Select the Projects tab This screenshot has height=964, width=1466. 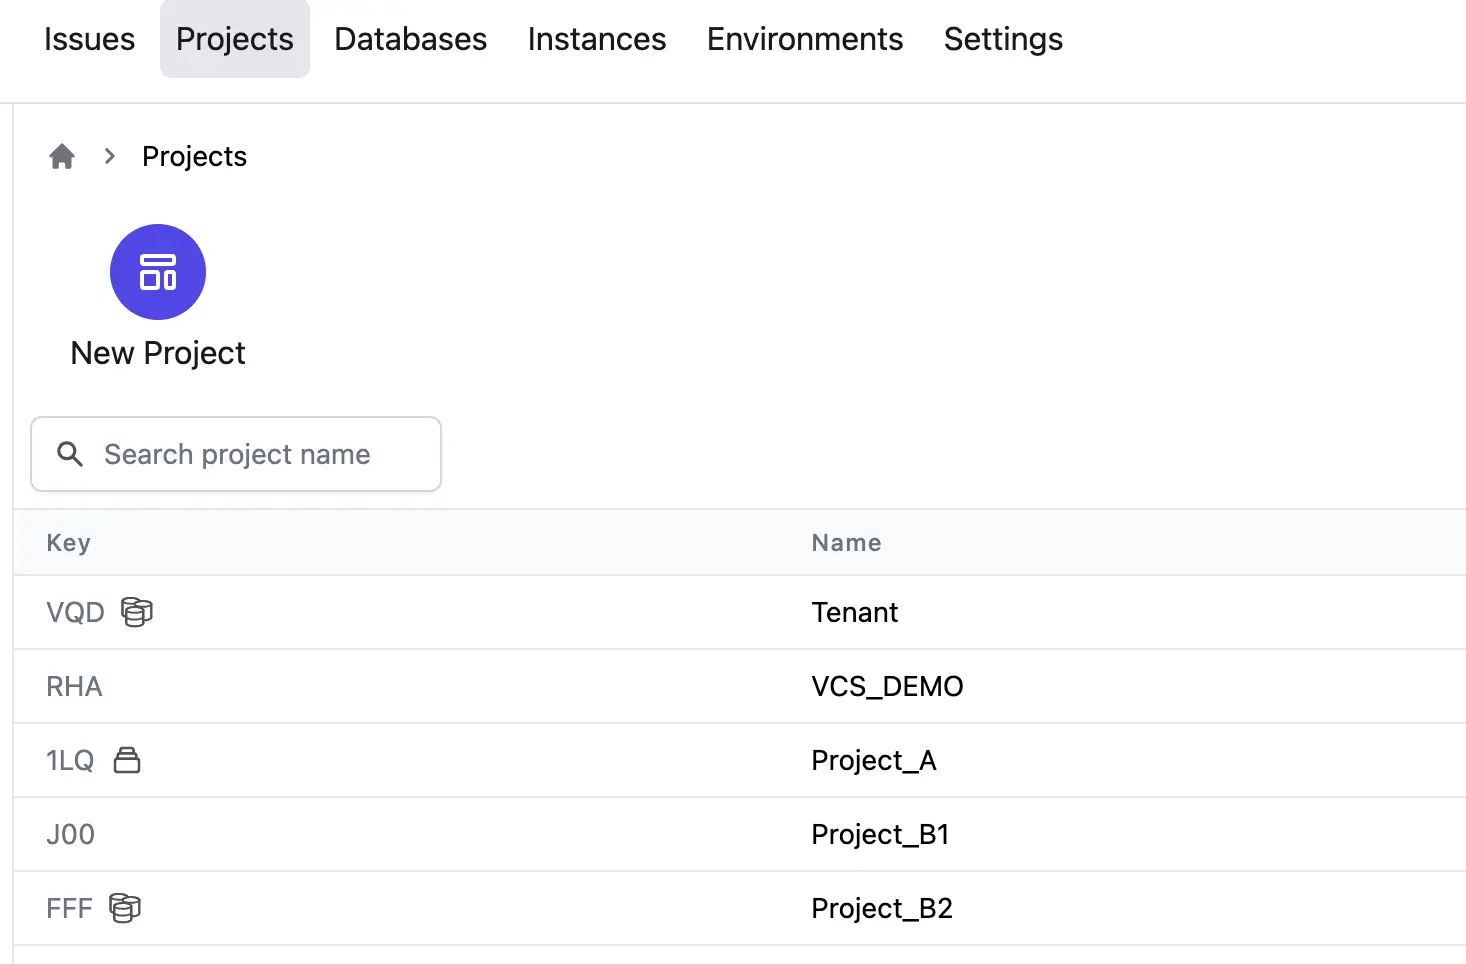[235, 39]
